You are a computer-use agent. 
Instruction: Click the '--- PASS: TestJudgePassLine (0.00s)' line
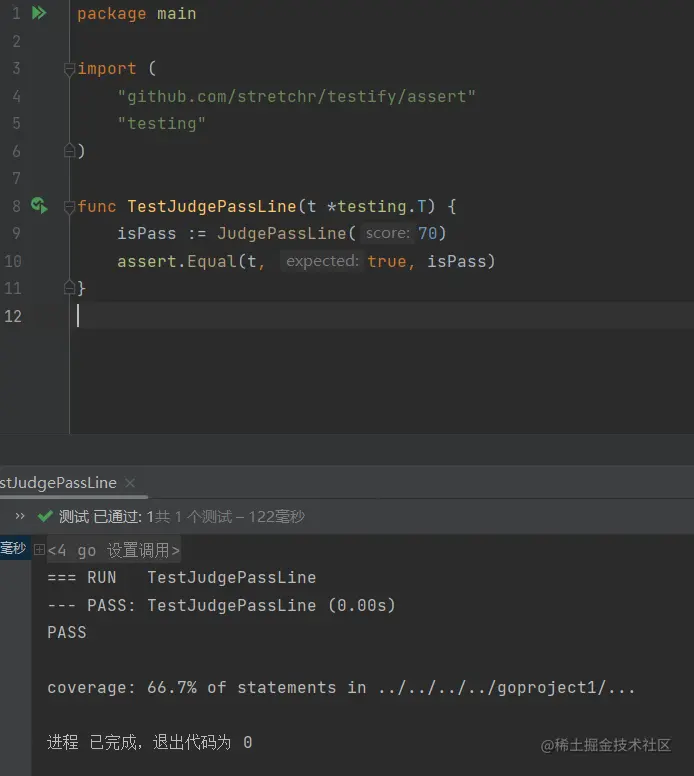point(221,605)
